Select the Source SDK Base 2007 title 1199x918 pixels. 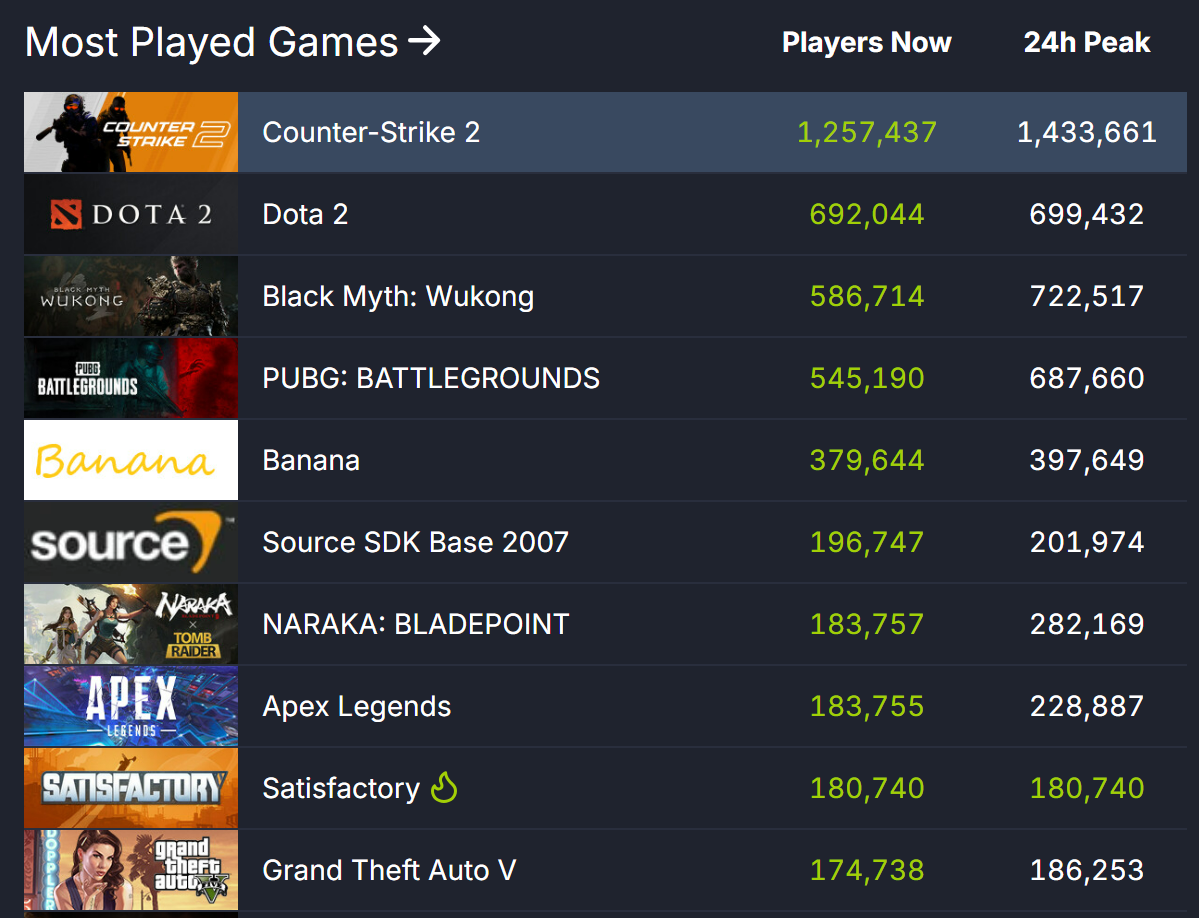point(415,542)
